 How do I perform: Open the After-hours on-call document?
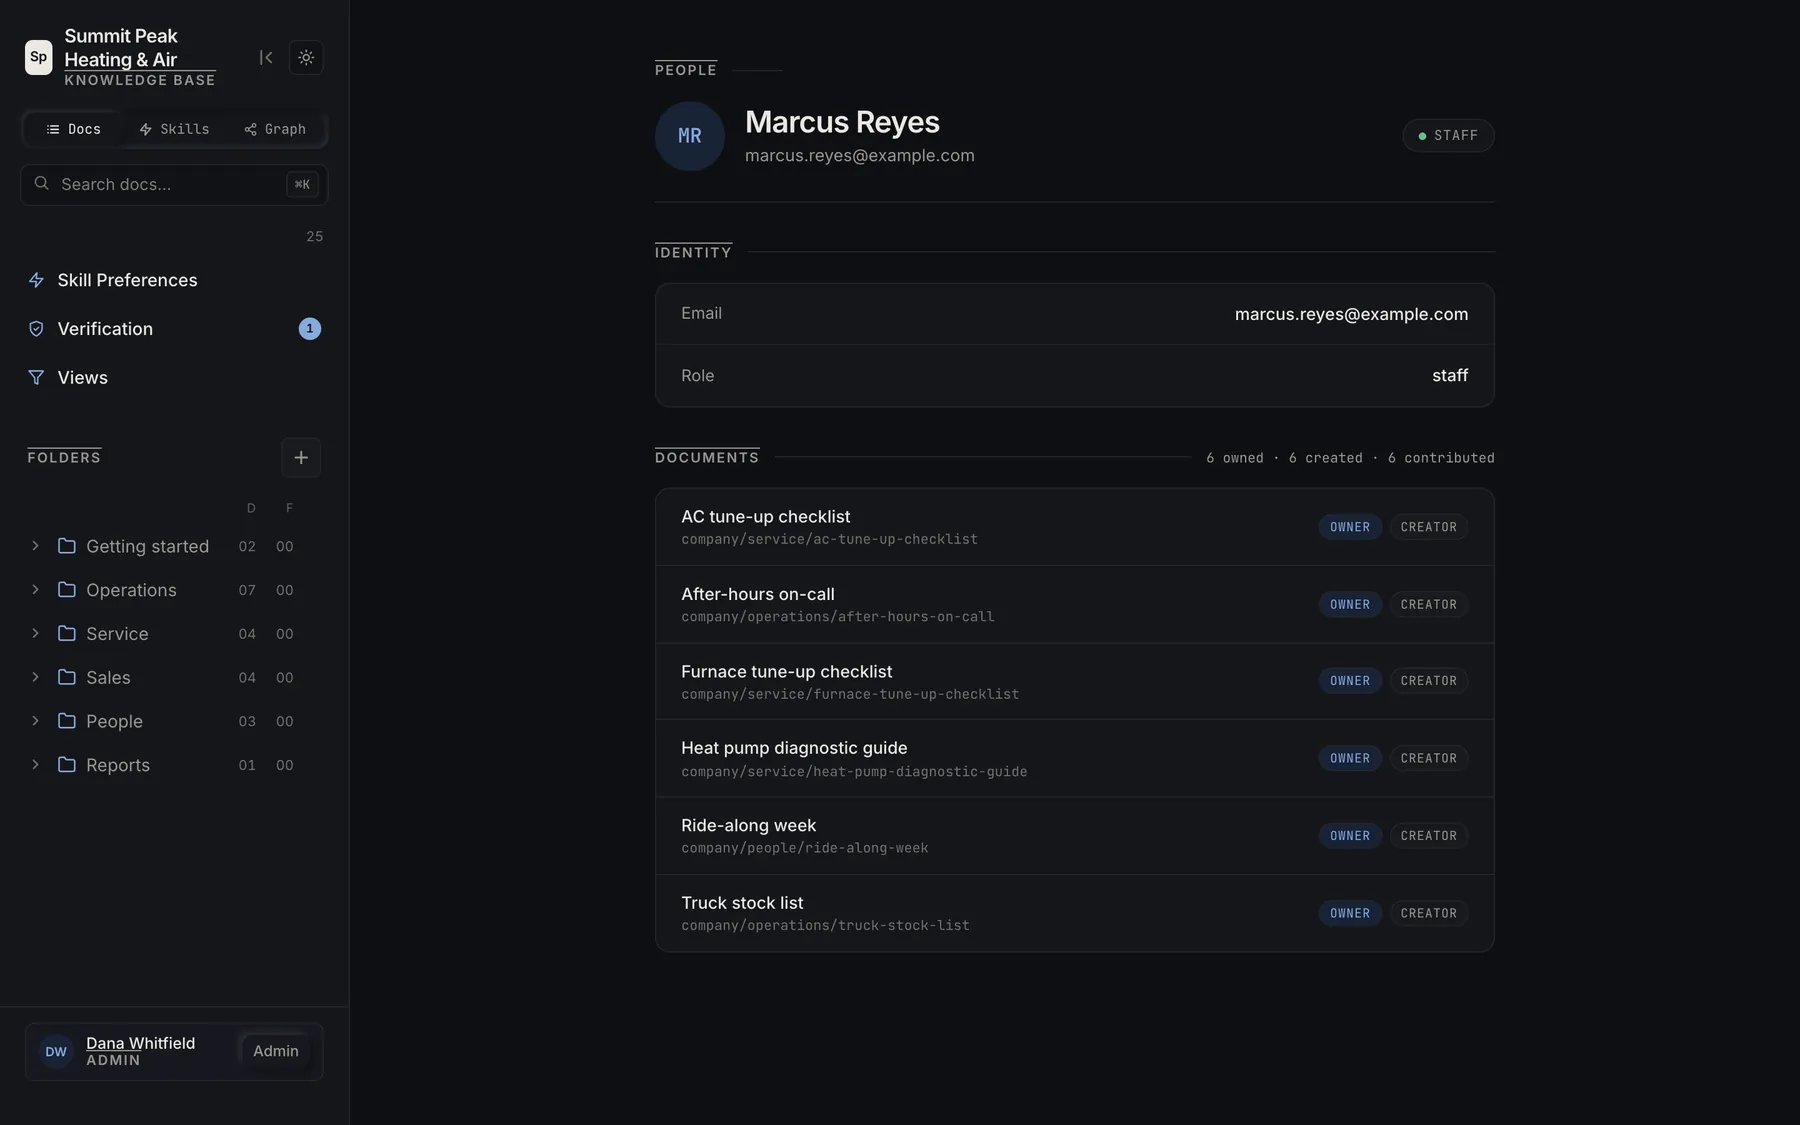[1075, 604]
